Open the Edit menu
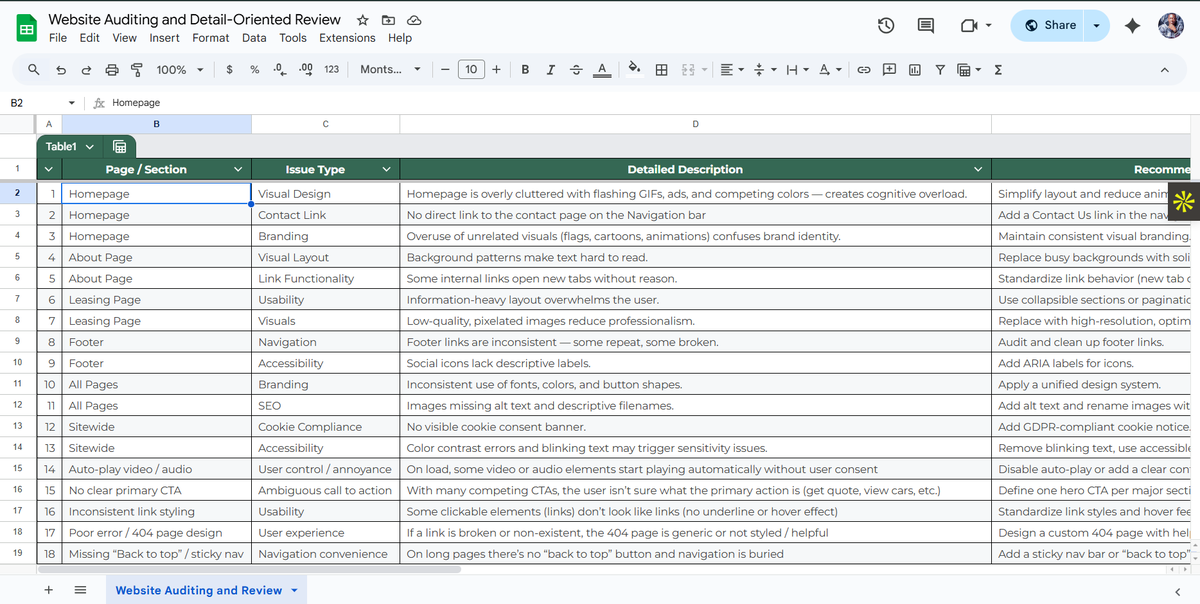Image resolution: width=1200 pixels, height=604 pixels. coord(90,38)
